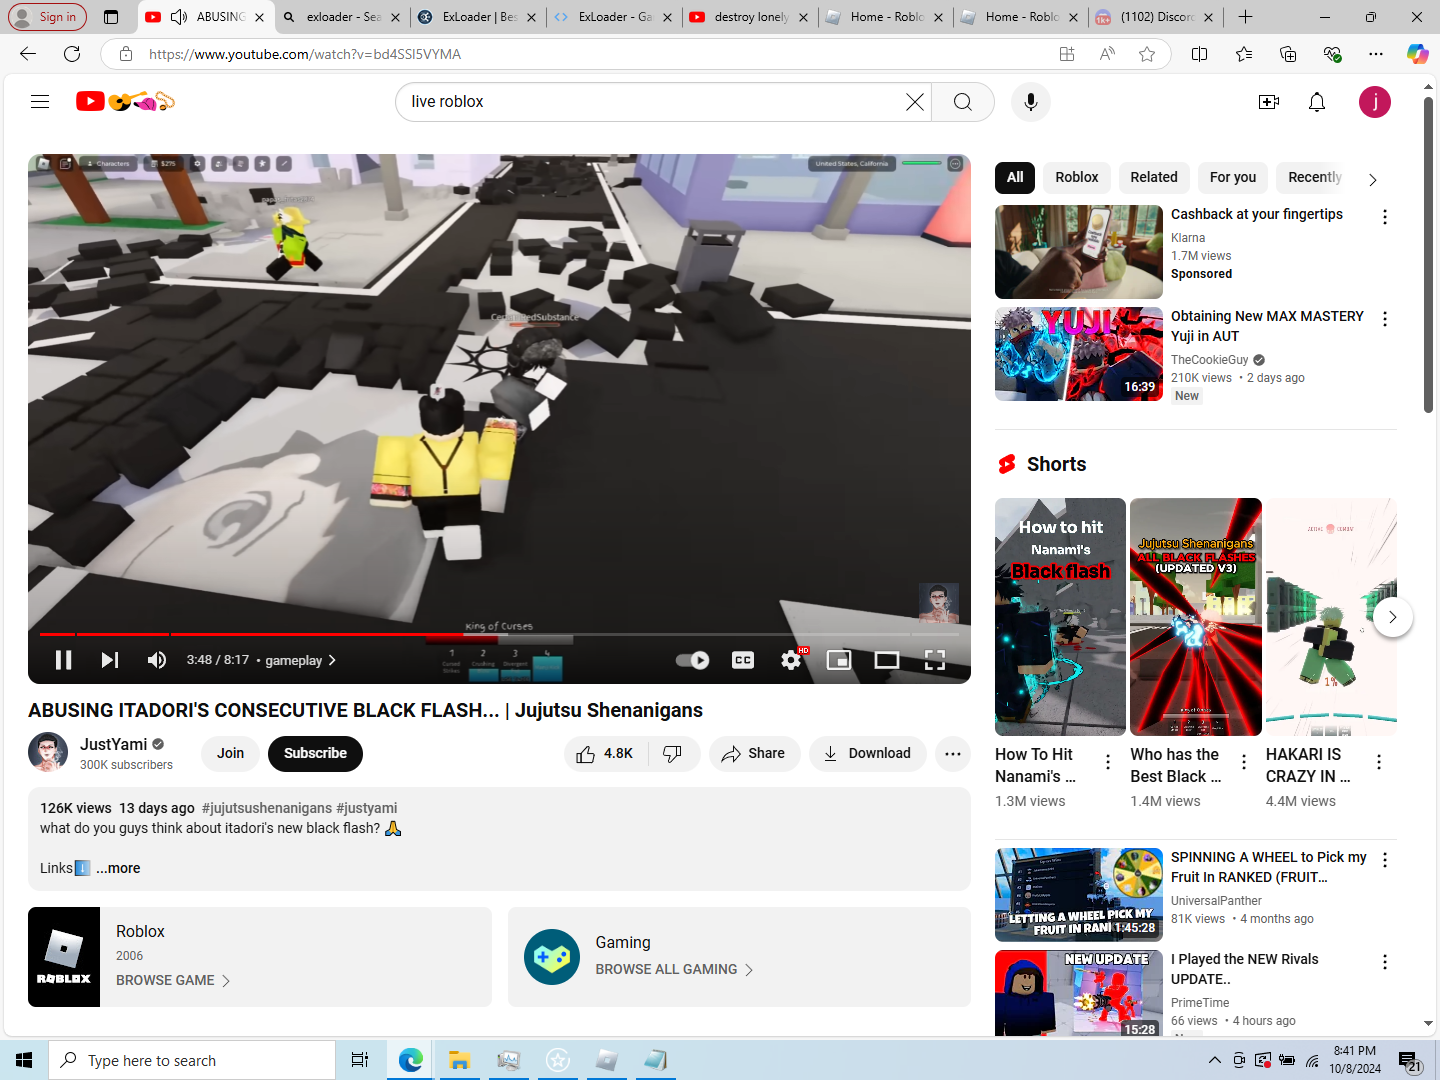The height and width of the screenshot is (1080, 1440).
Task: Show more filter chips arrow
Action: click(1373, 179)
